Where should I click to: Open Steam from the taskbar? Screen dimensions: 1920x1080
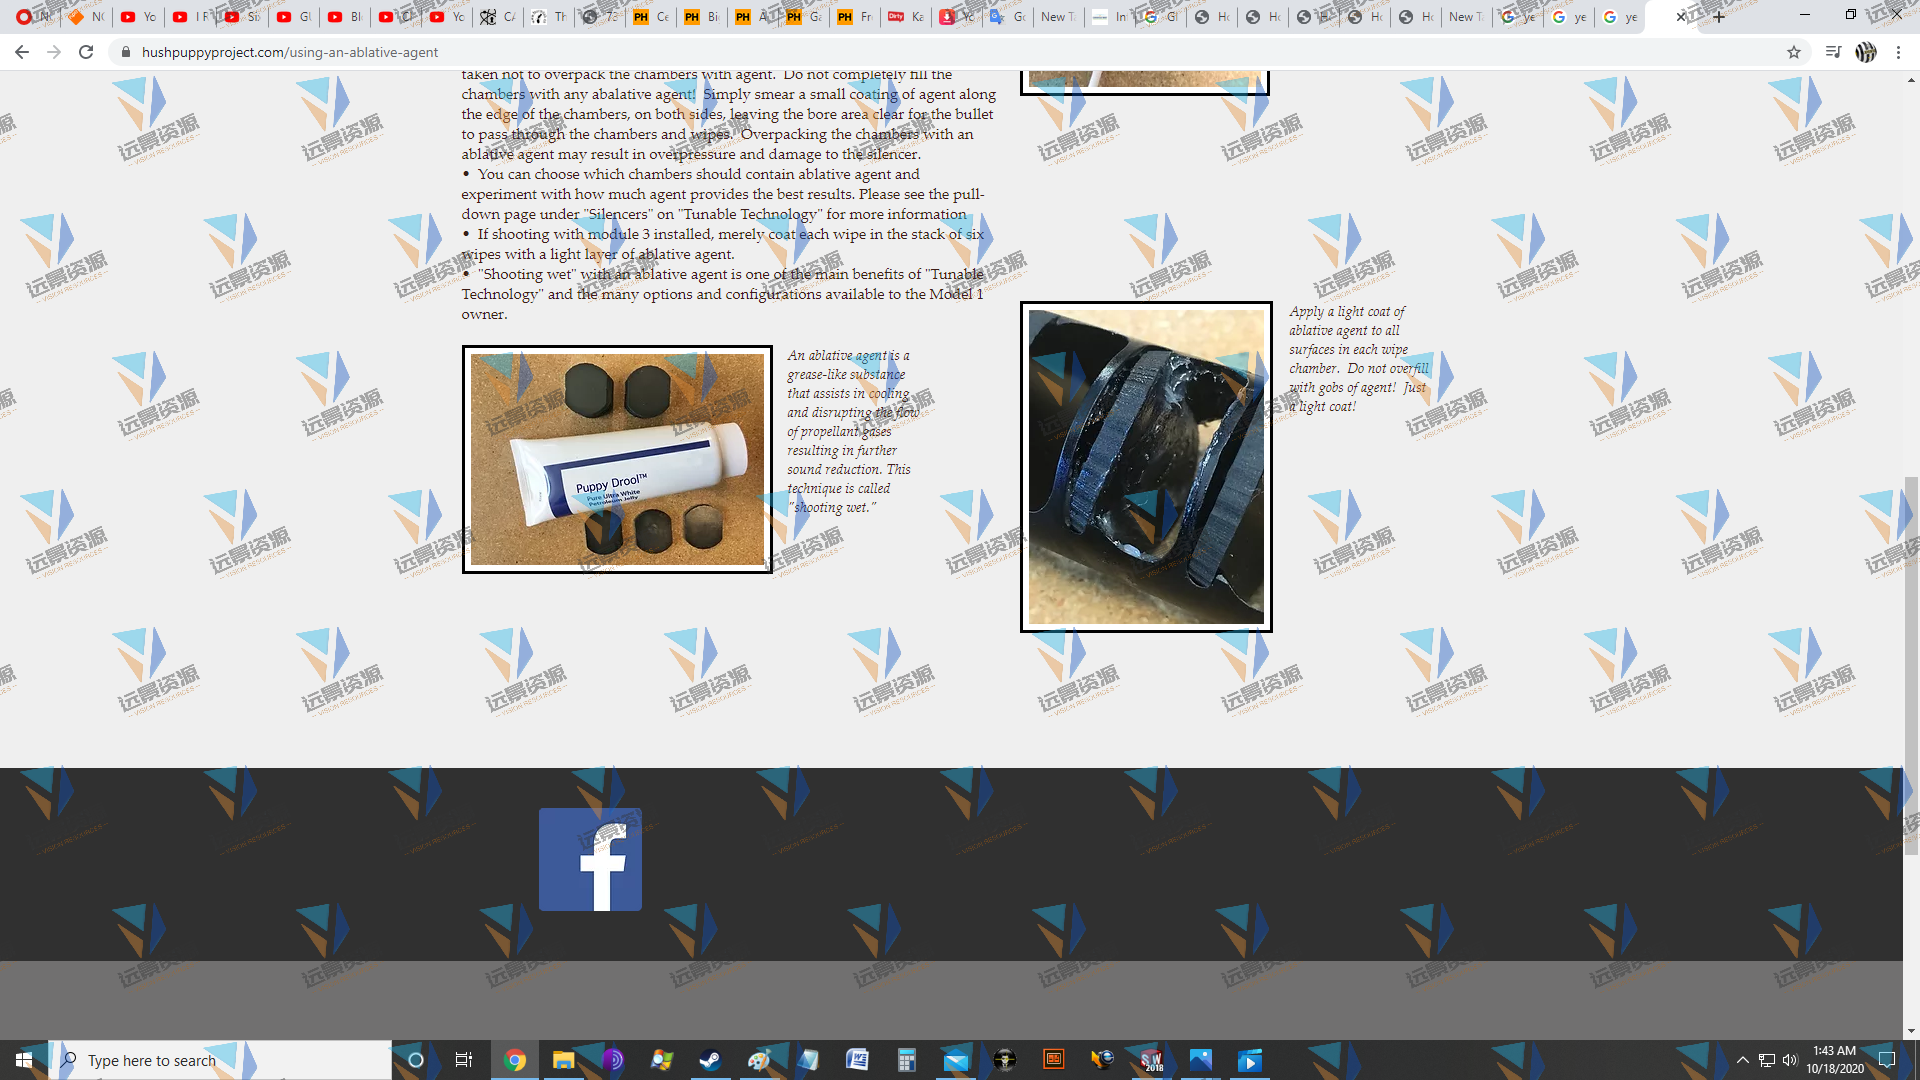710,1060
